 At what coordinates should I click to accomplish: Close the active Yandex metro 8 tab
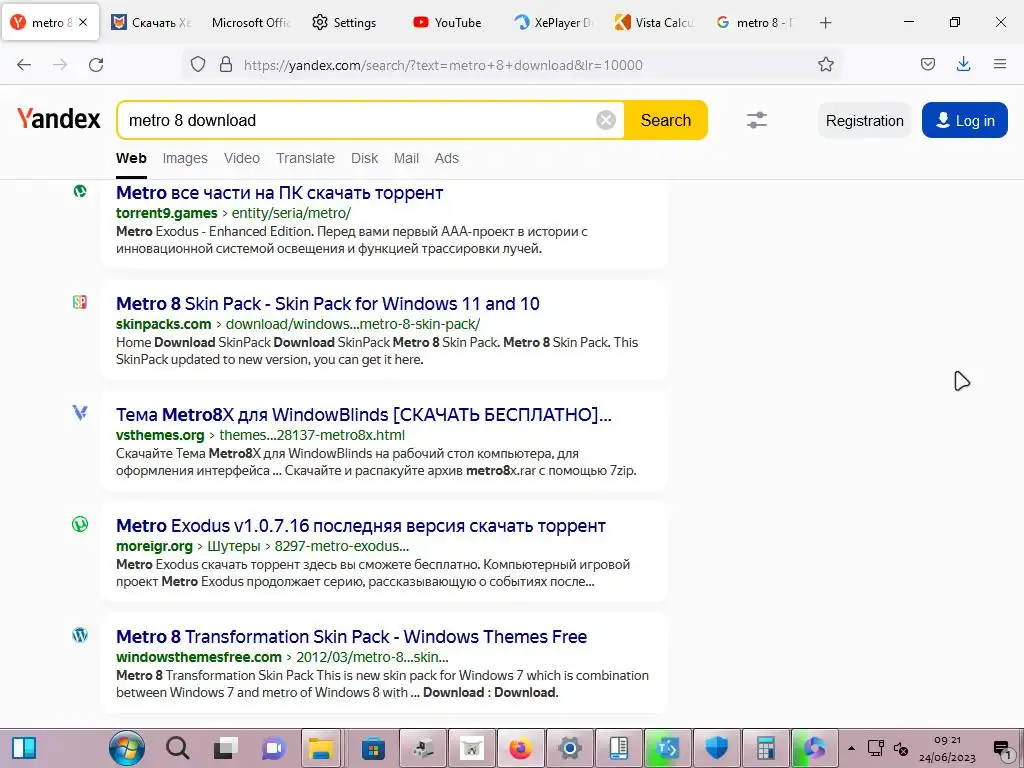pos(83,22)
